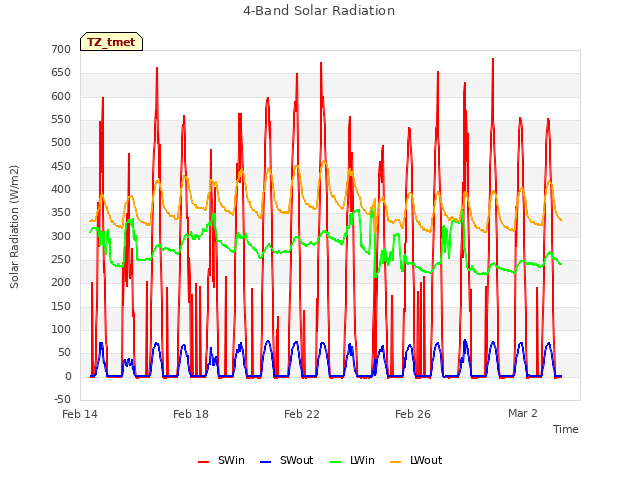Click the 350 y-axis tick label

point(61,213)
